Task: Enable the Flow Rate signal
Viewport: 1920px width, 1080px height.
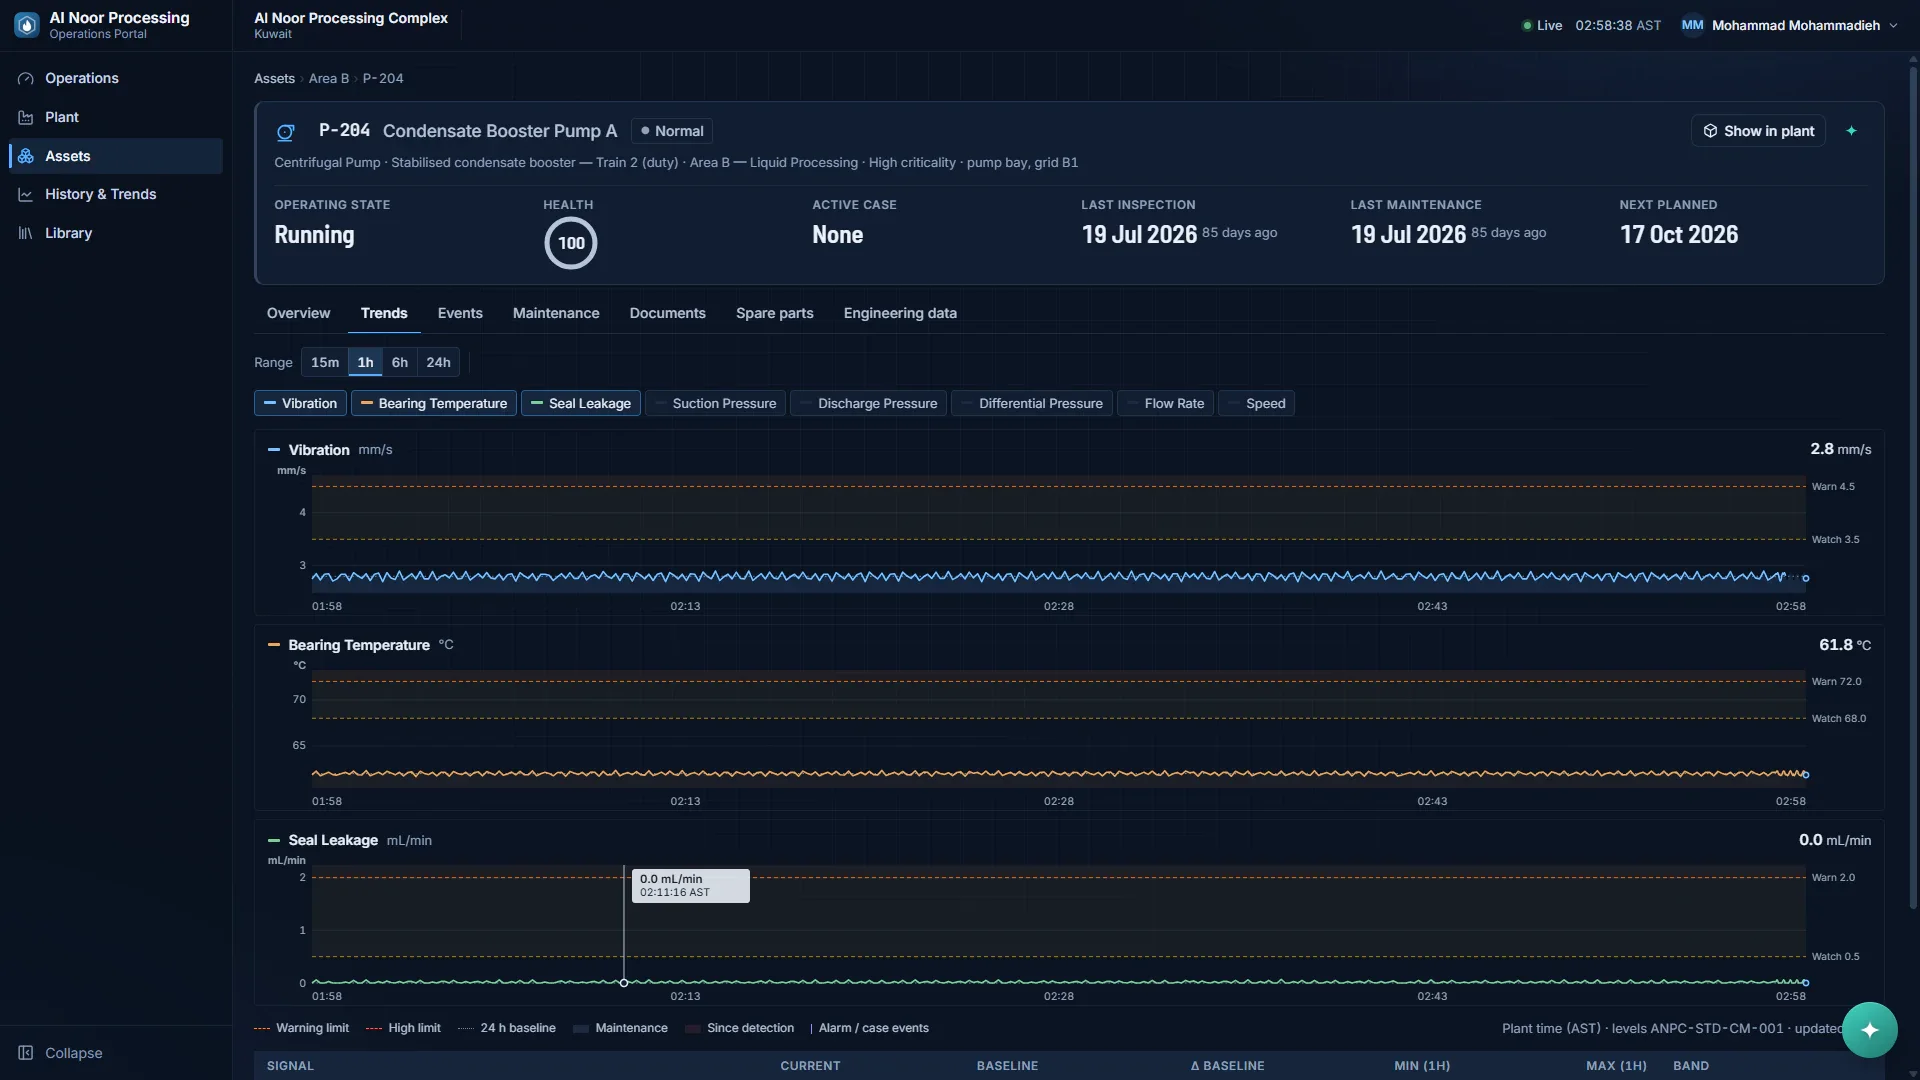Action: coord(1165,403)
